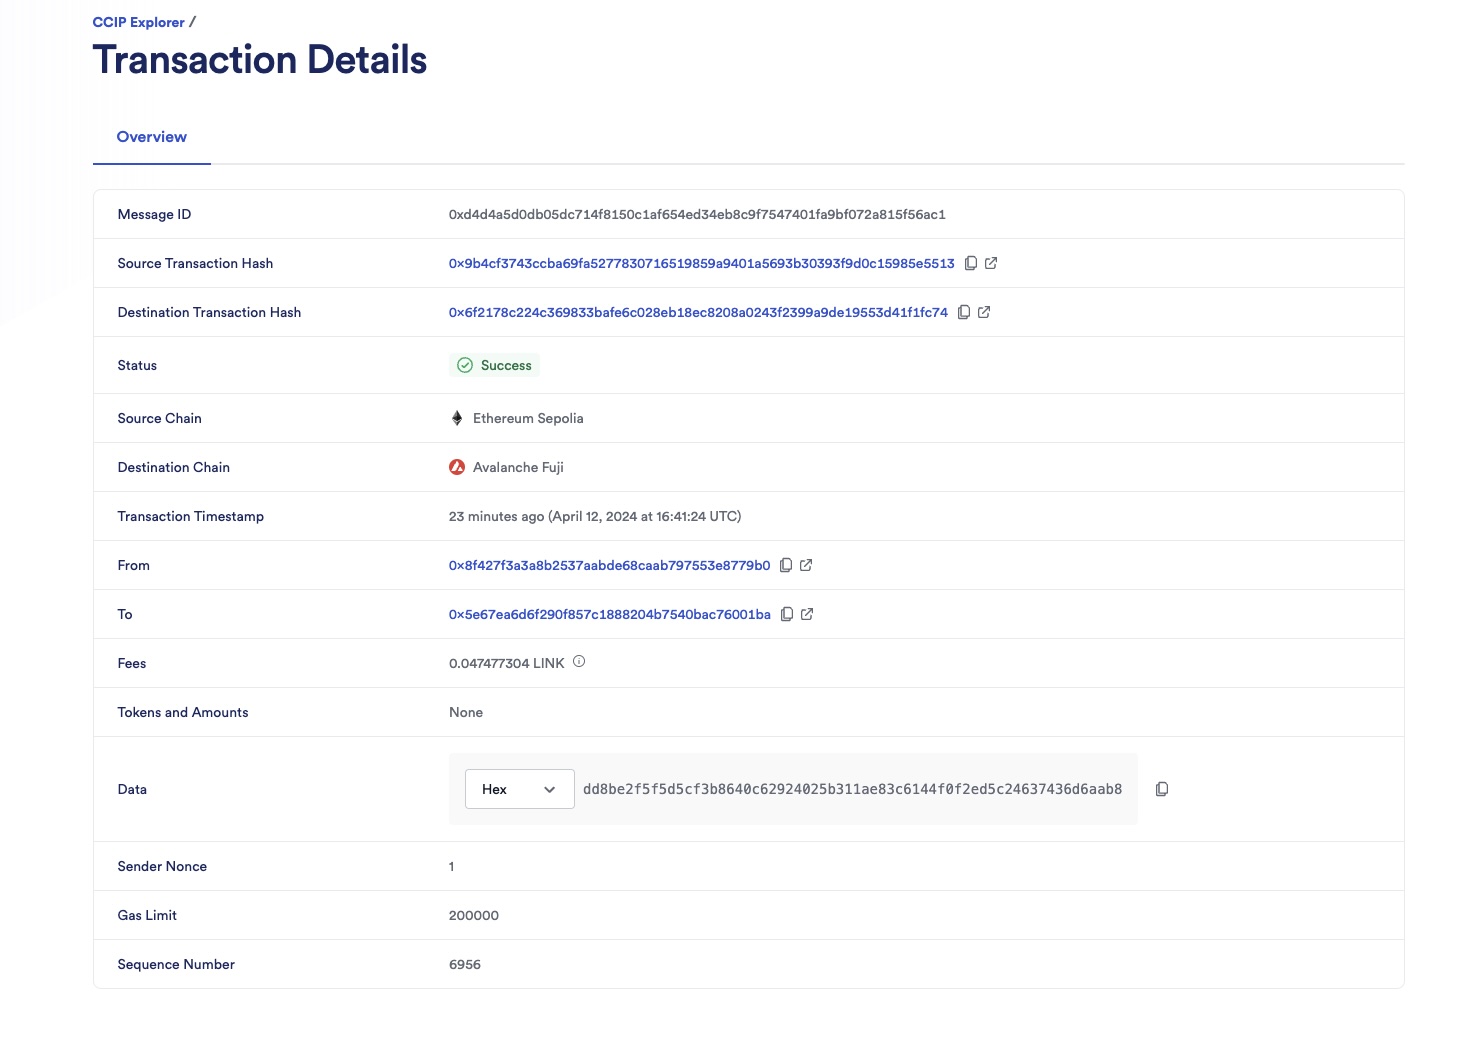Click the Avalanche Fuji chain icon

(x=457, y=466)
